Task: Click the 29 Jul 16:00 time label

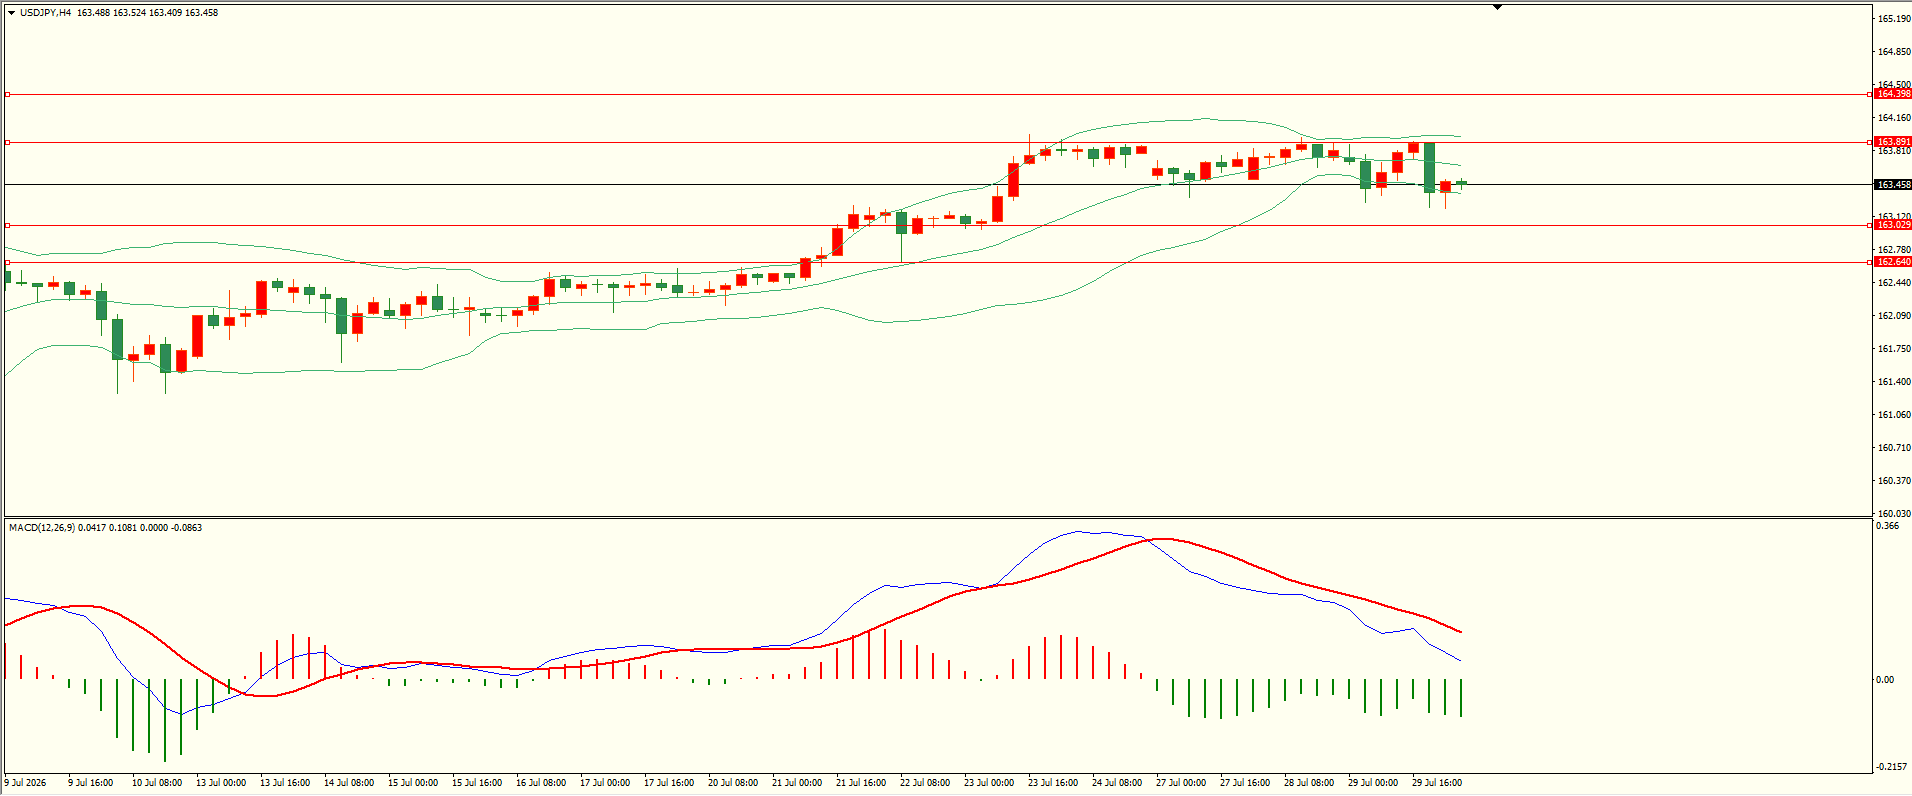Action: pyautogui.click(x=1437, y=783)
